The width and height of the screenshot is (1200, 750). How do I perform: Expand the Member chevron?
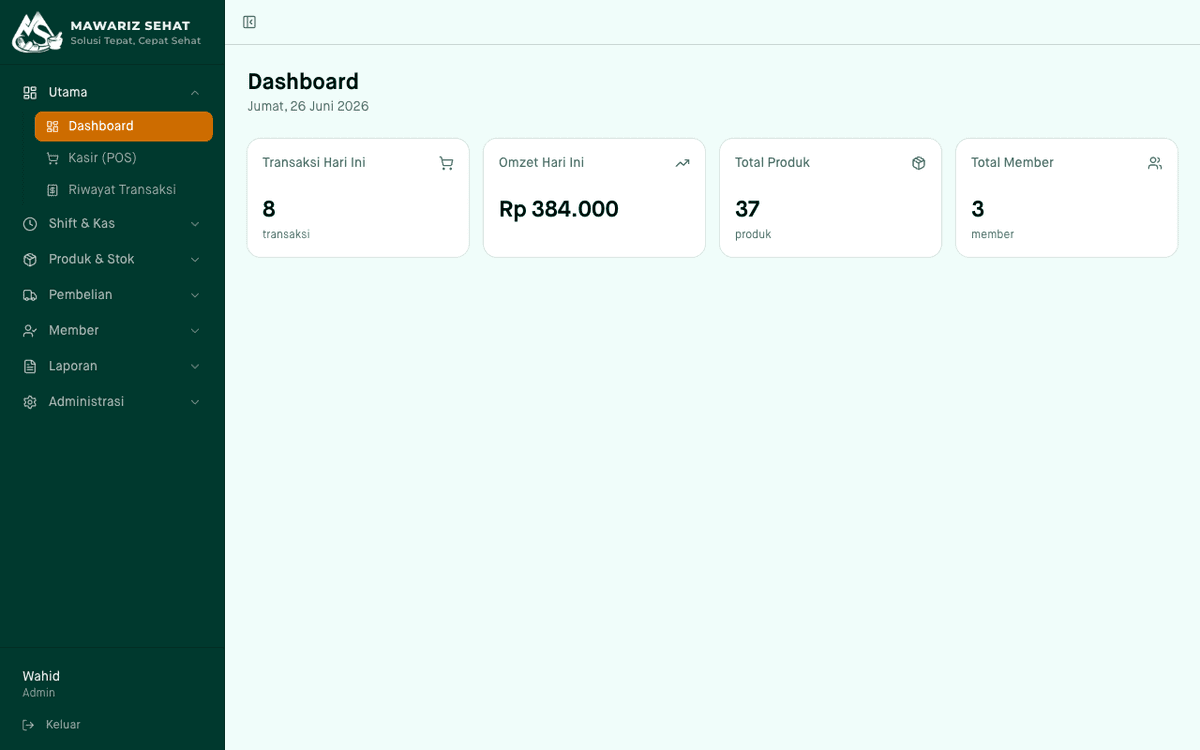pos(195,331)
